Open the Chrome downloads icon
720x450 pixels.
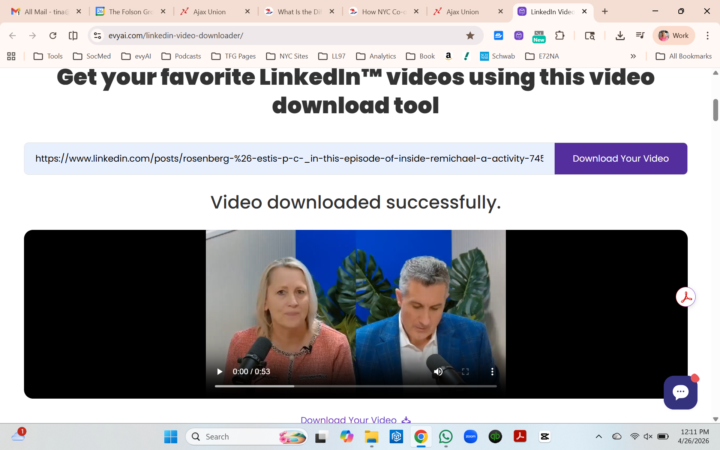click(620, 35)
